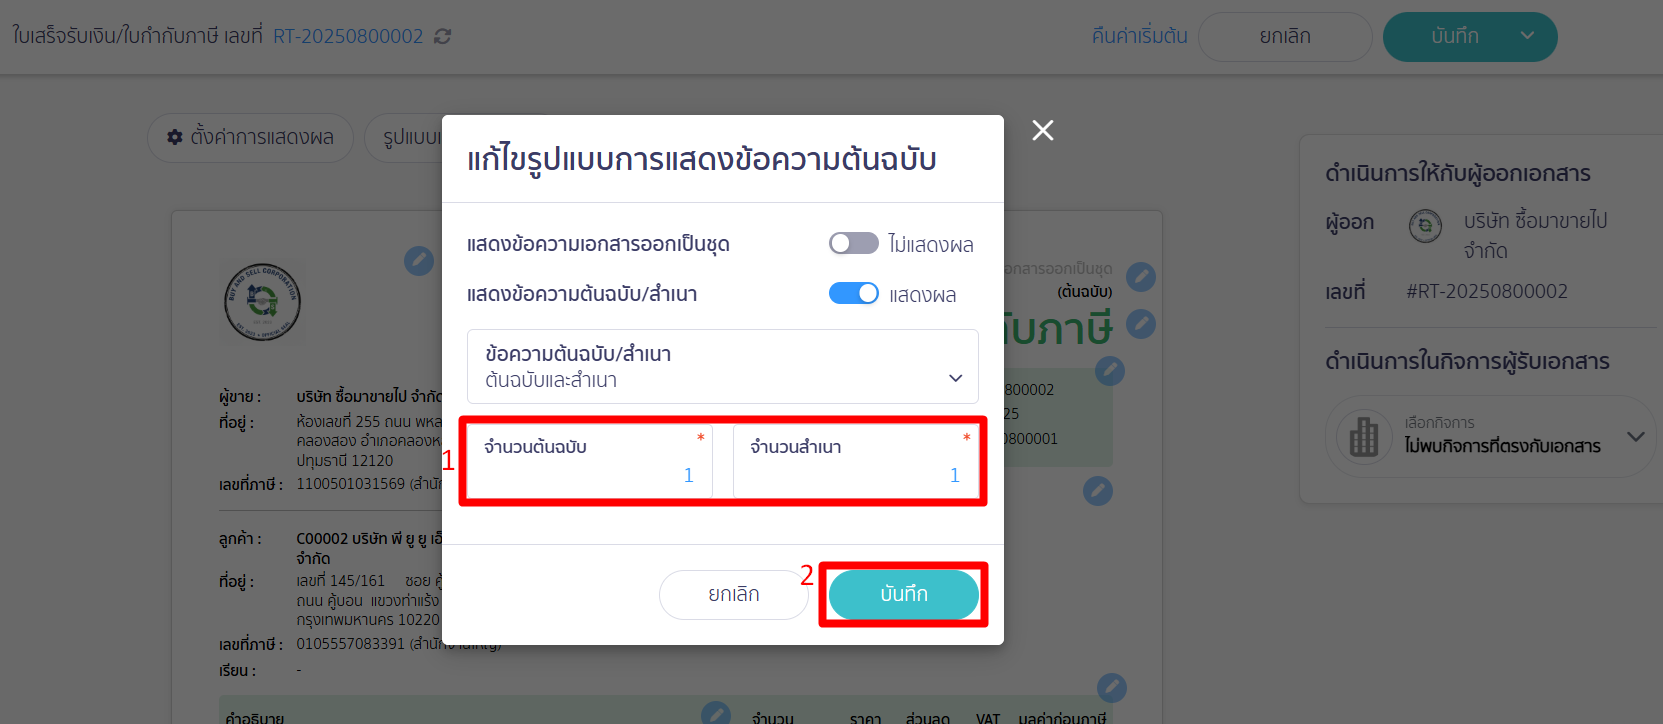Click the green logo beside ผู้ออก company name
Screen dimensions: 1663x724
[x=1425, y=226]
